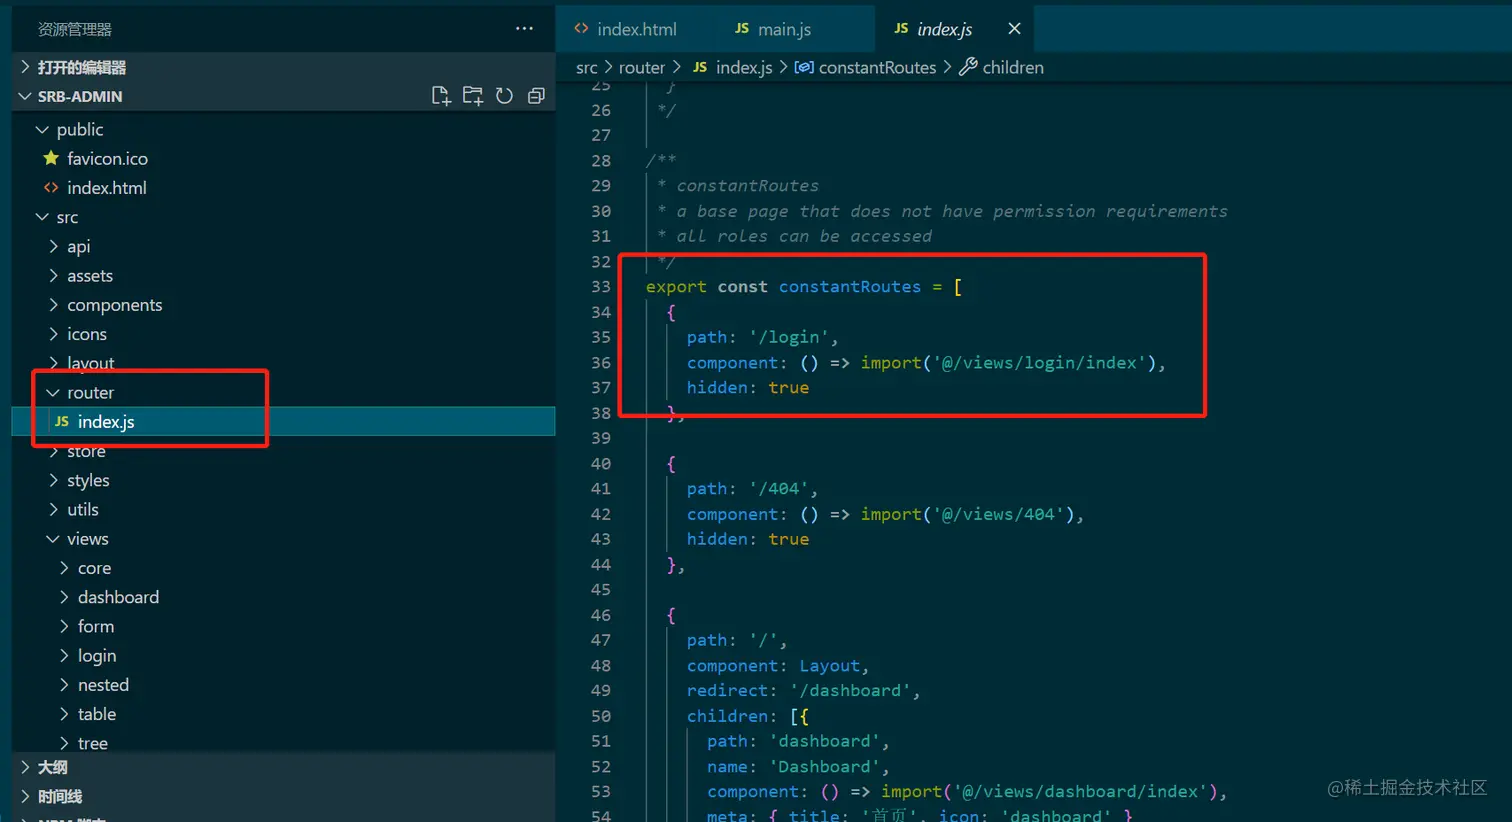Expand the layout folder
The height and width of the screenshot is (822, 1512).
(x=283, y=363)
